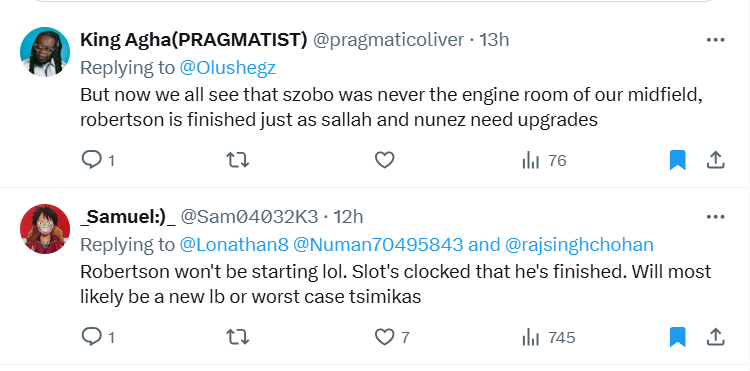
Task: Open @Olushegz profile link
Action: click(x=228, y=68)
